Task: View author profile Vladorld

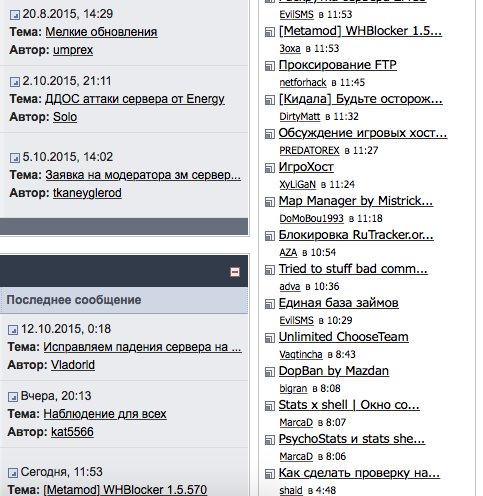Action: (x=73, y=365)
